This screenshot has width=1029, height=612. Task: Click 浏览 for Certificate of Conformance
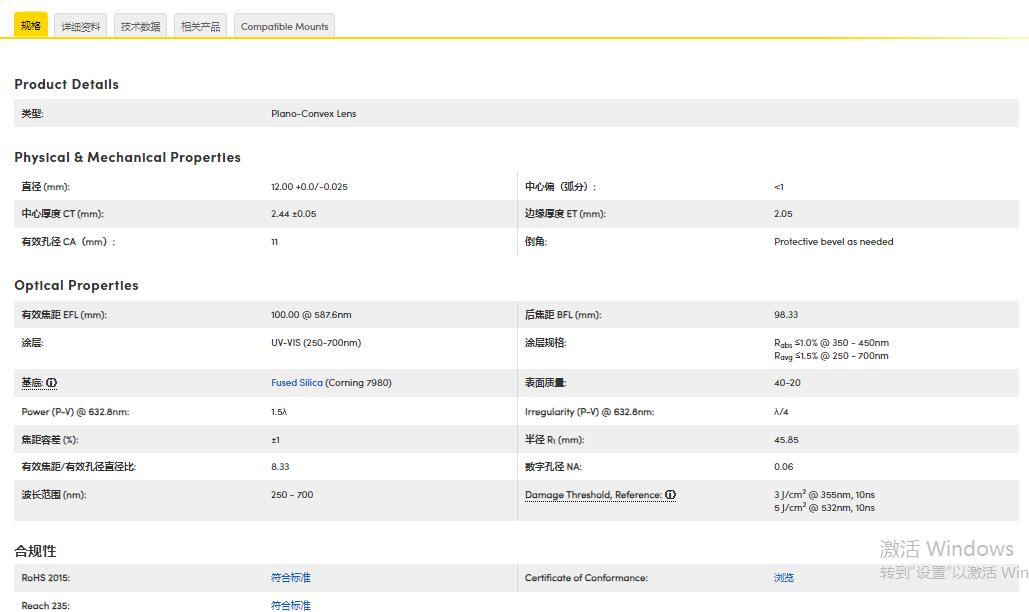point(784,578)
